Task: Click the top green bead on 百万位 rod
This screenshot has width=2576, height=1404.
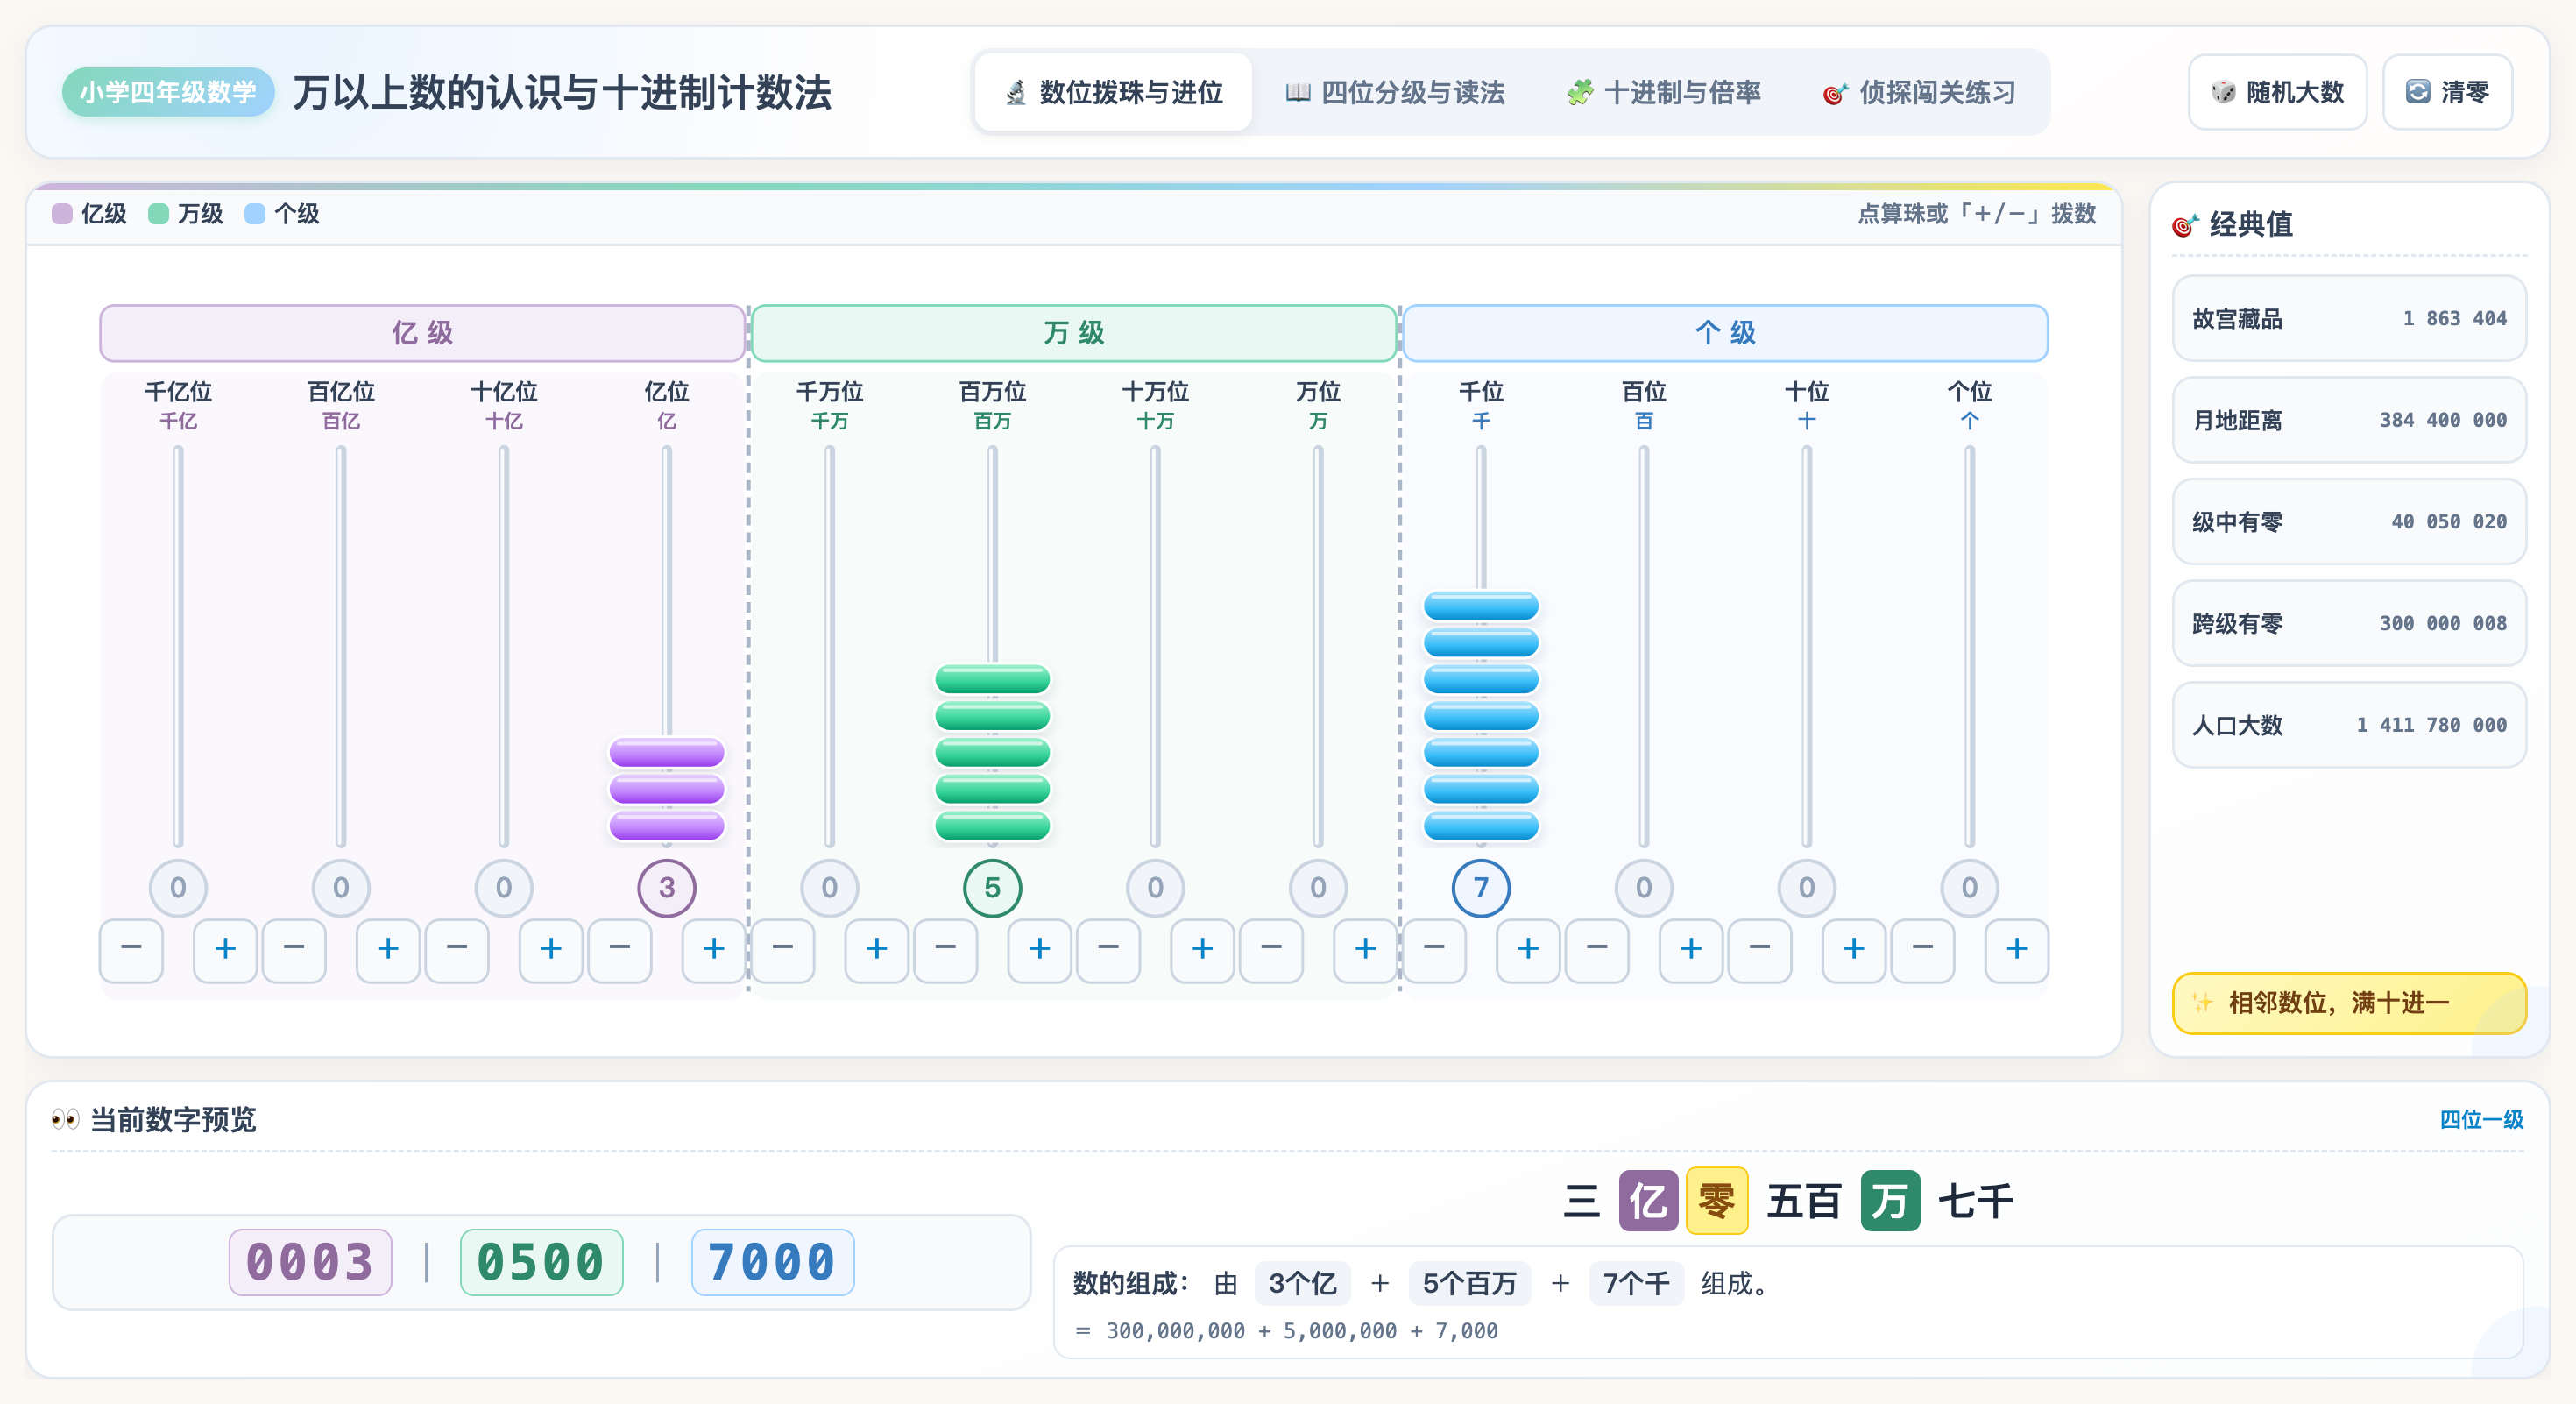Action: tap(993, 679)
